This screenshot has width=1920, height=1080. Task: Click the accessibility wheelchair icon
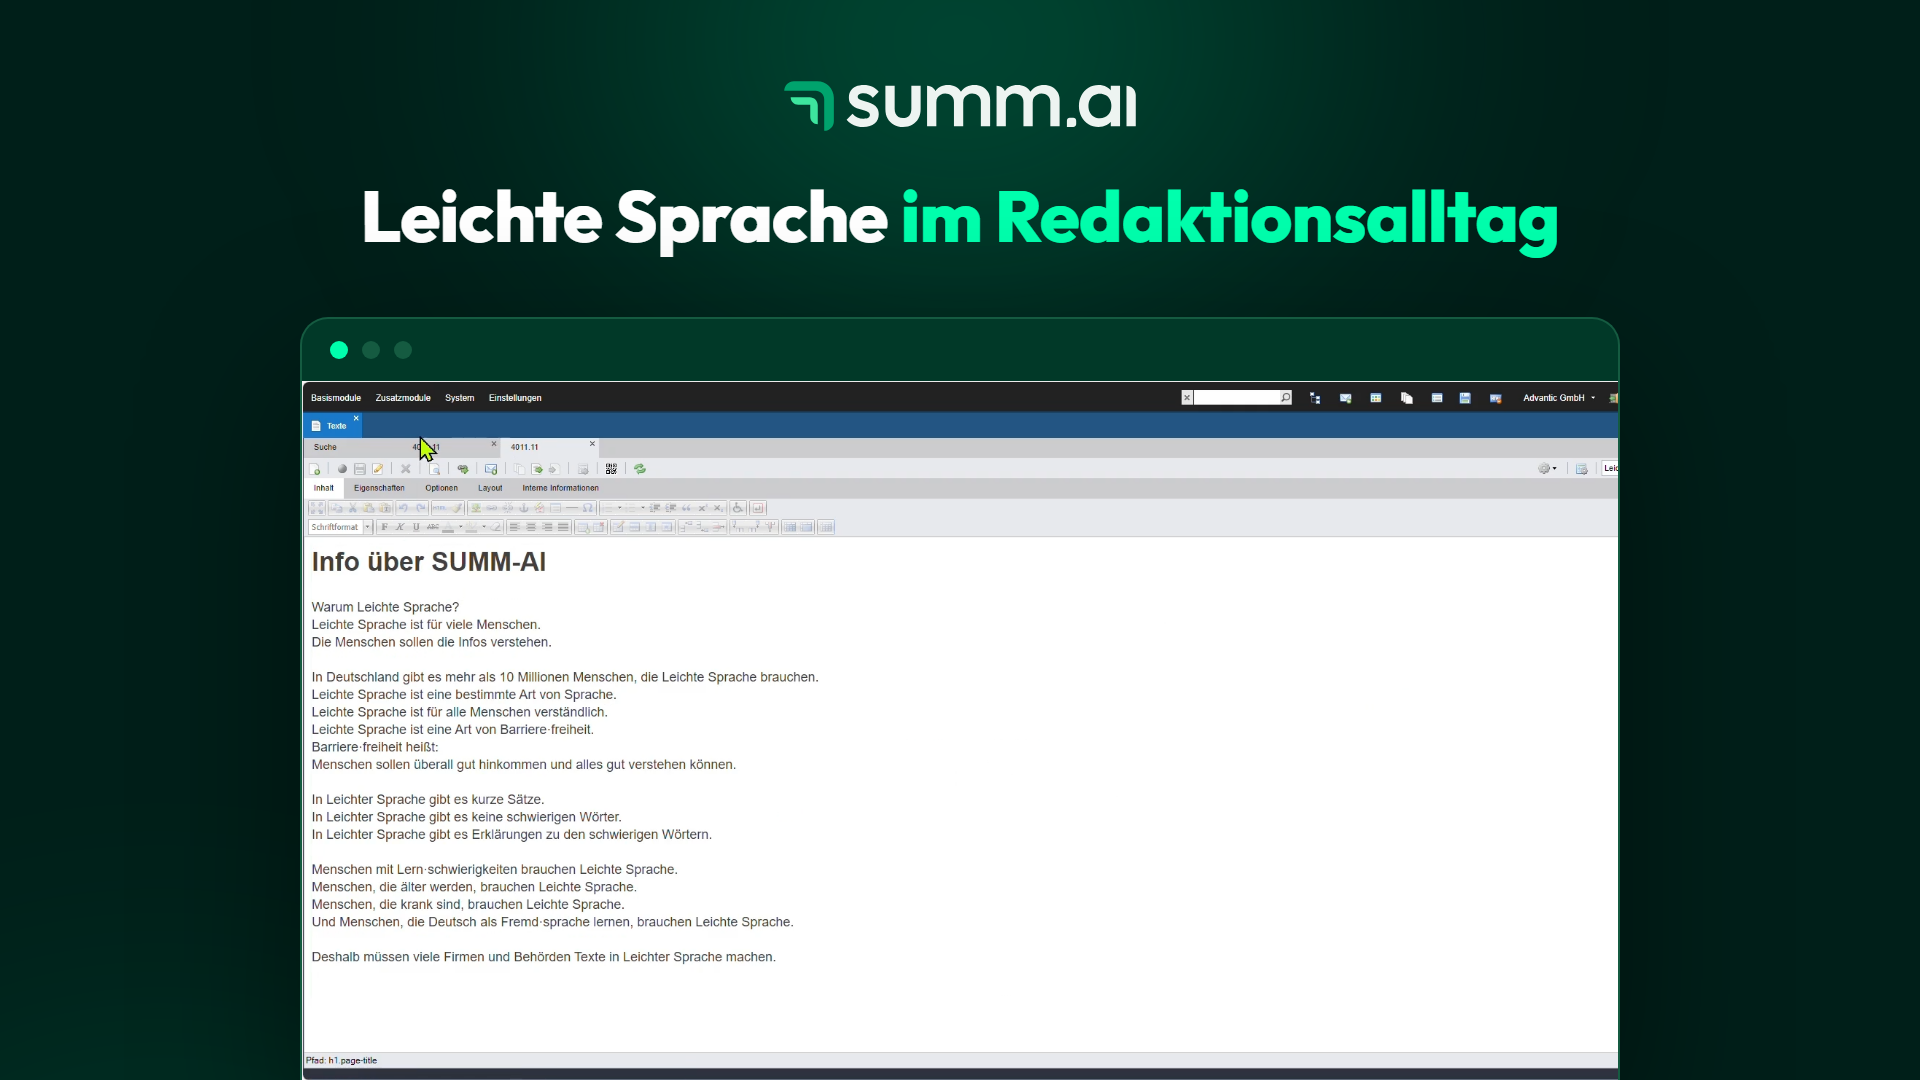click(x=738, y=508)
